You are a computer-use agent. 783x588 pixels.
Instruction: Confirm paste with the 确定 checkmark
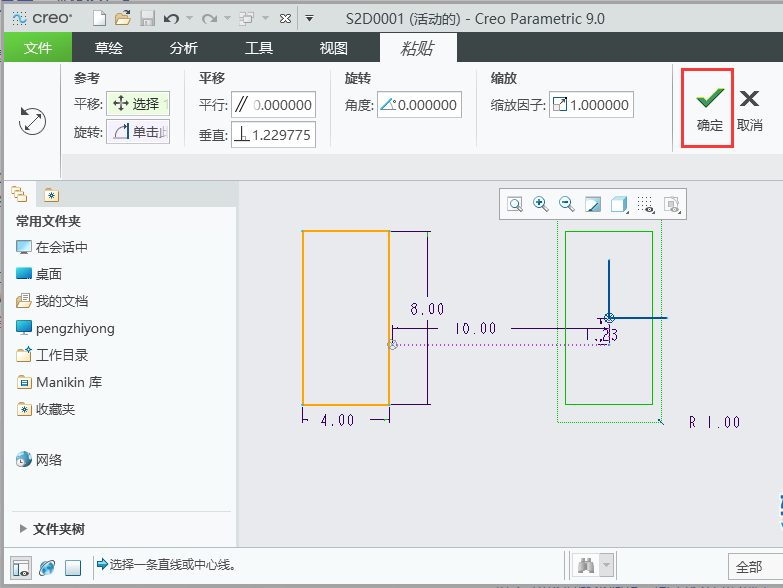coord(709,109)
